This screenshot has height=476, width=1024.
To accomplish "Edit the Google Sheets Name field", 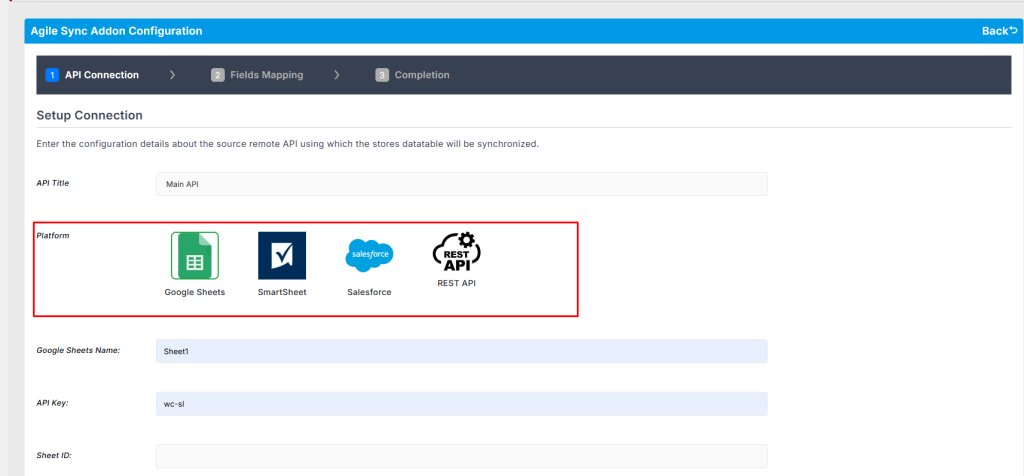I will click(x=462, y=351).
